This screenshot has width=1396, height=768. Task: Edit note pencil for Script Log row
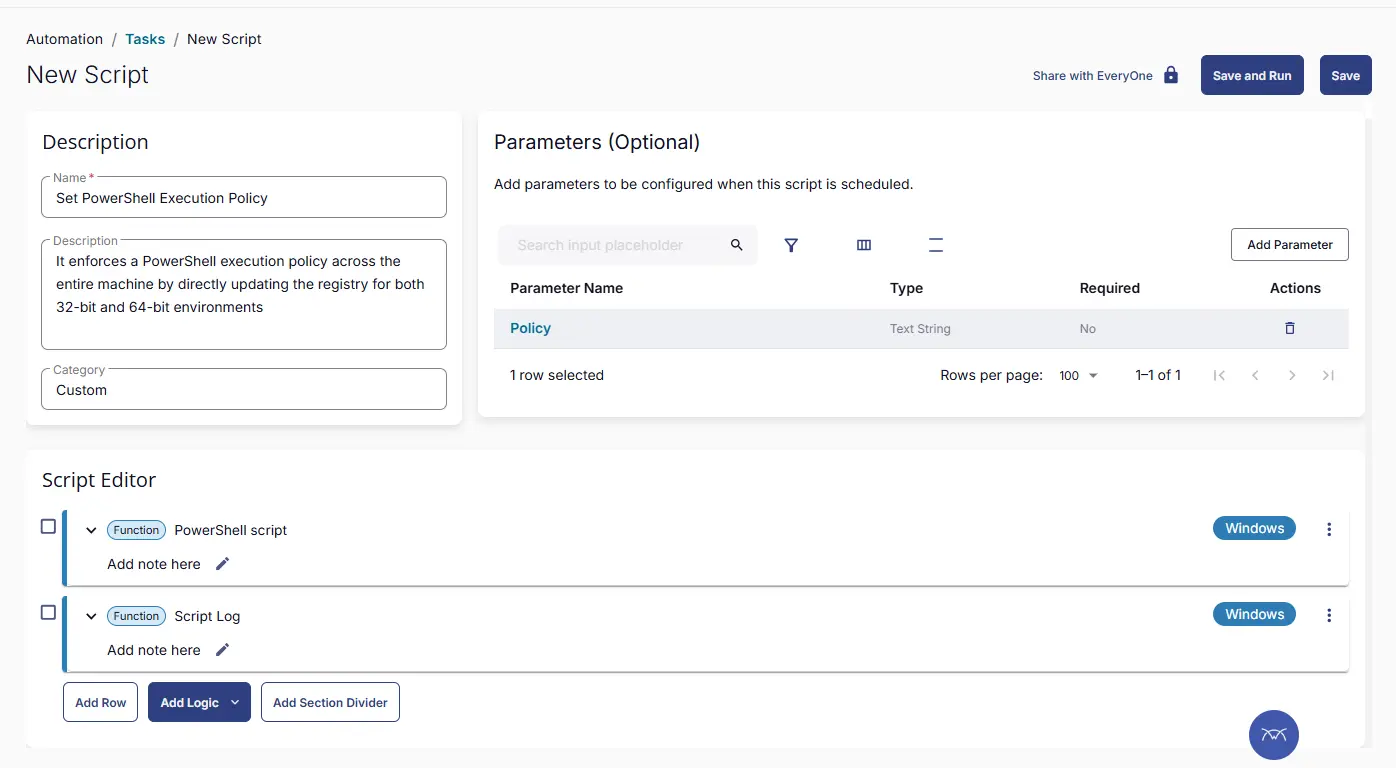[223, 650]
